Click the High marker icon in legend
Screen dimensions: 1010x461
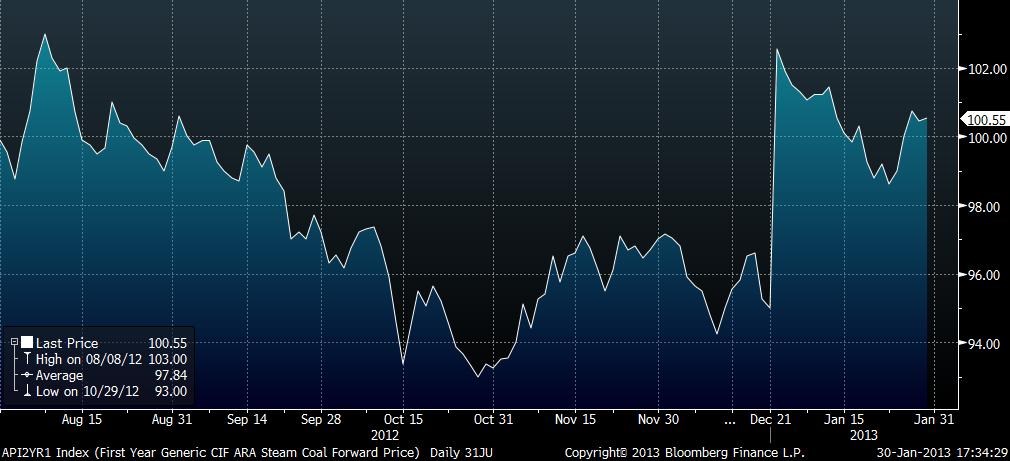tap(27, 359)
